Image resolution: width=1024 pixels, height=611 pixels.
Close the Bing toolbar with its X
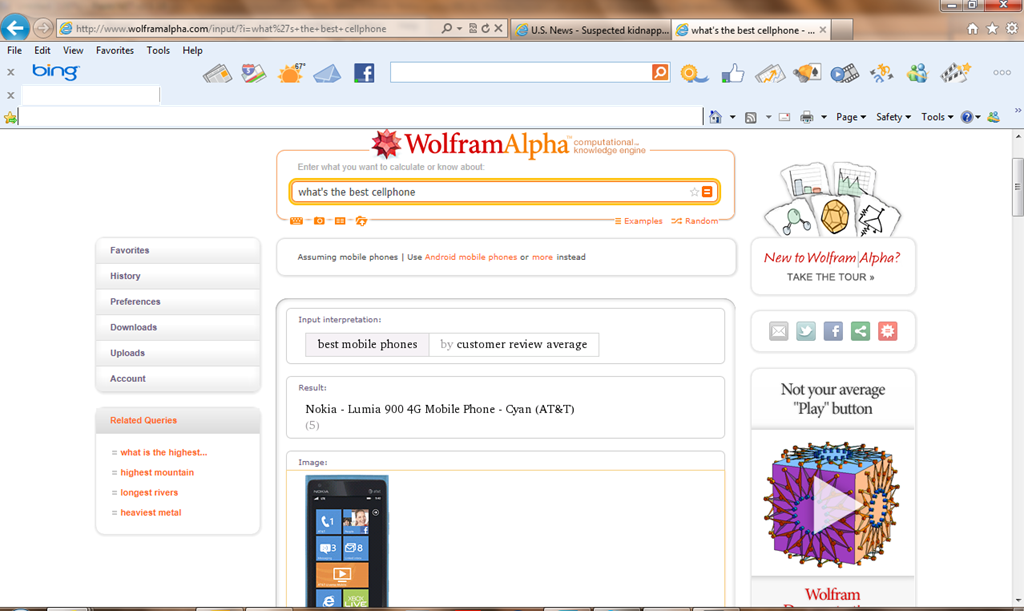click(10, 72)
